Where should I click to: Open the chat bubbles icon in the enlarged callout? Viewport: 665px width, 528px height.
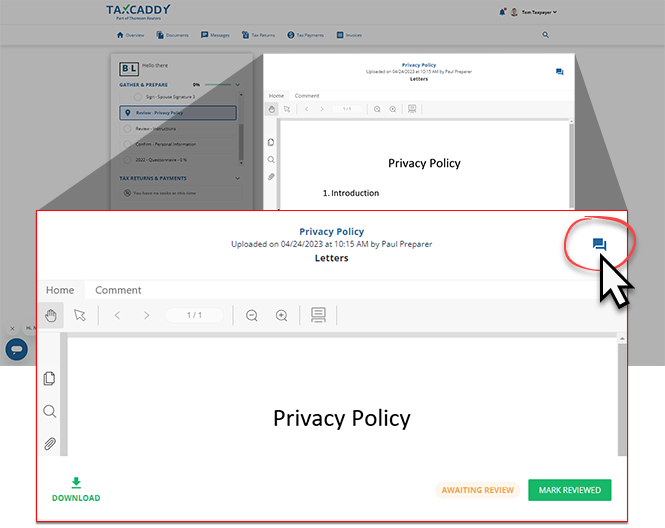click(x=599, y=244)
